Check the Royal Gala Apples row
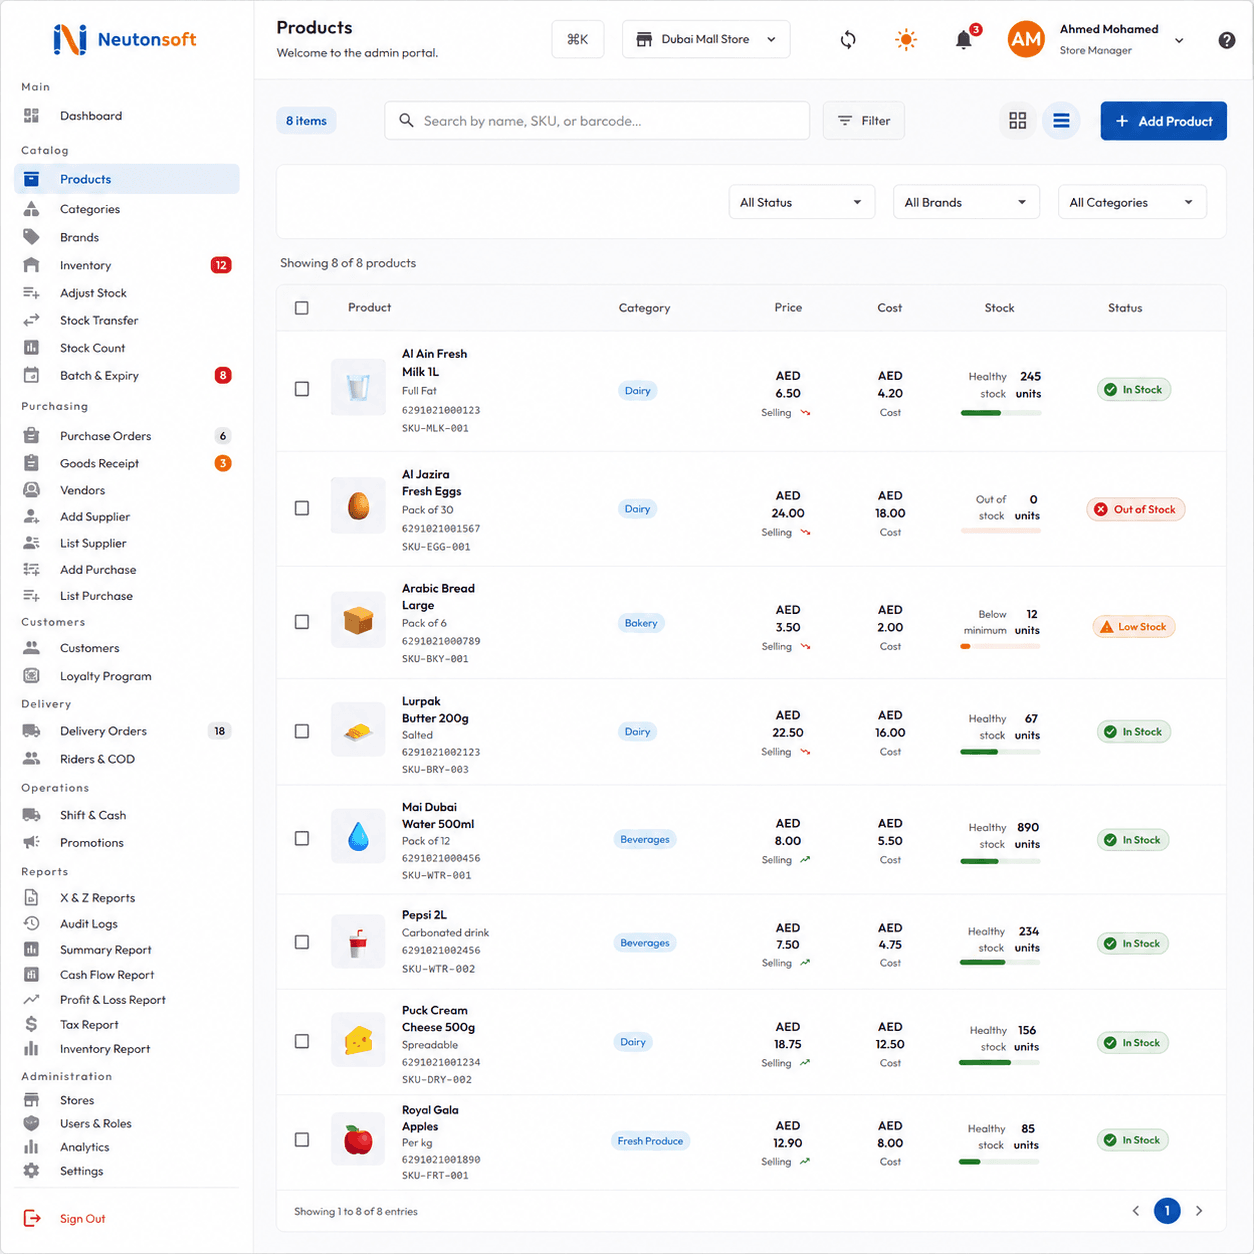Screen dimensions: 1254x1254 click(x=302, y=1139)
